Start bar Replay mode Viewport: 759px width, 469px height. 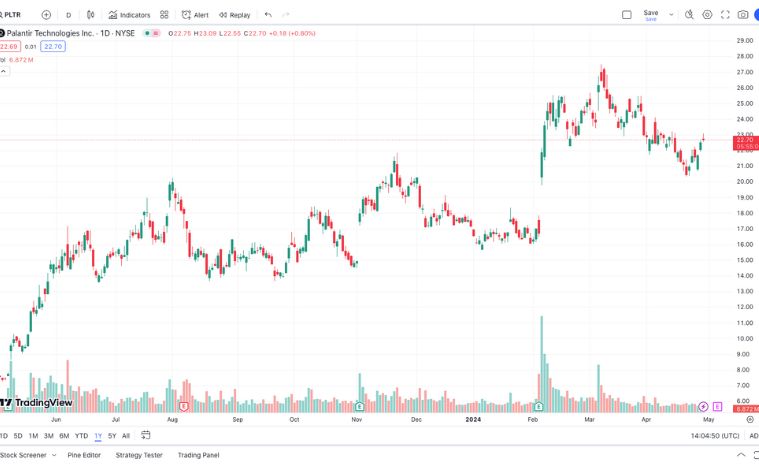[x=235, y=15]
